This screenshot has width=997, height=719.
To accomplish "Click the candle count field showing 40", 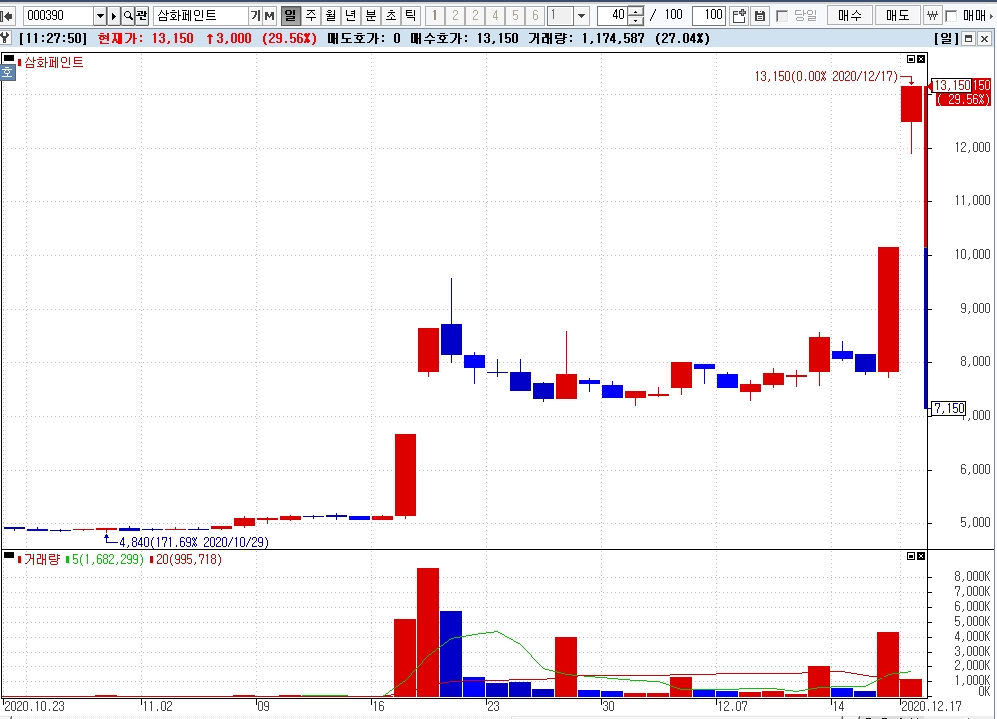I will point(613,15).
